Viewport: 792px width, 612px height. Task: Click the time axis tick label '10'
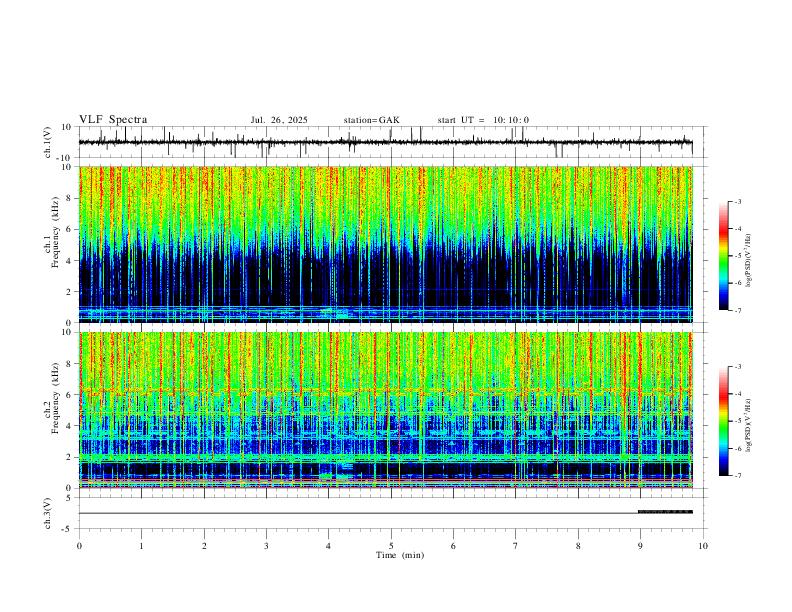pos(703,546)
